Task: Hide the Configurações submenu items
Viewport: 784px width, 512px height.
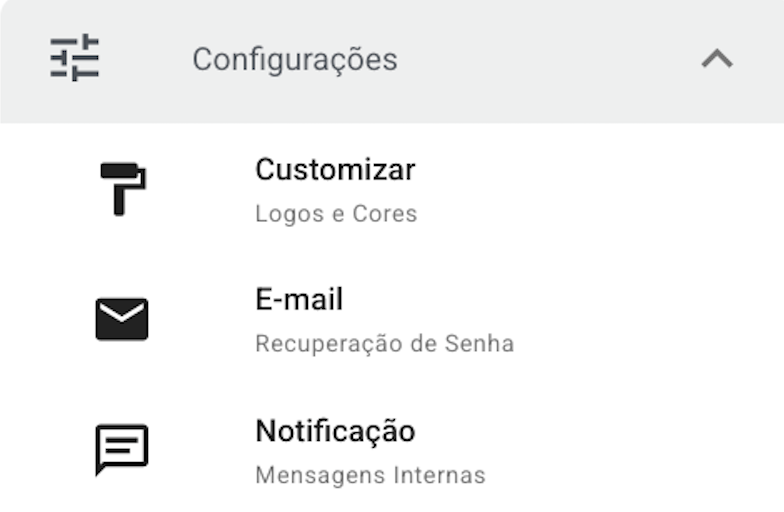Action: (x=716, y=59)
